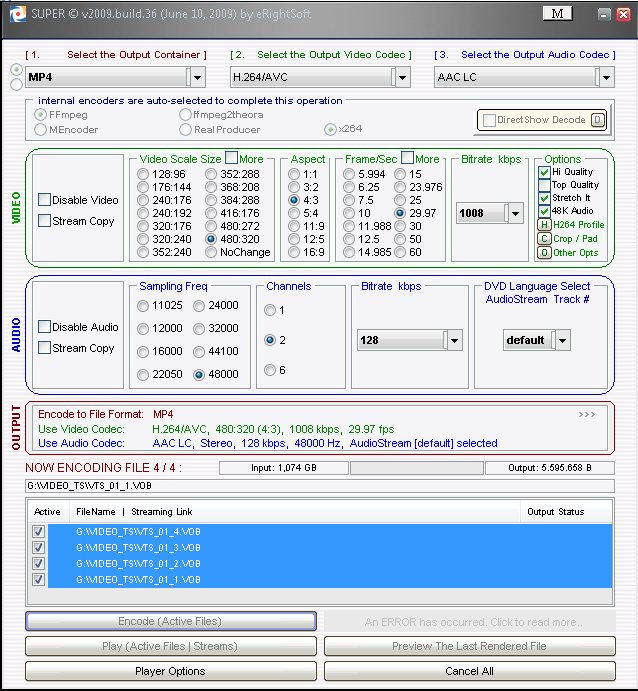Viewport: 638px width, 691px height.
Task: Select the 16:9 aspect ratio
Action: (295, 253)
